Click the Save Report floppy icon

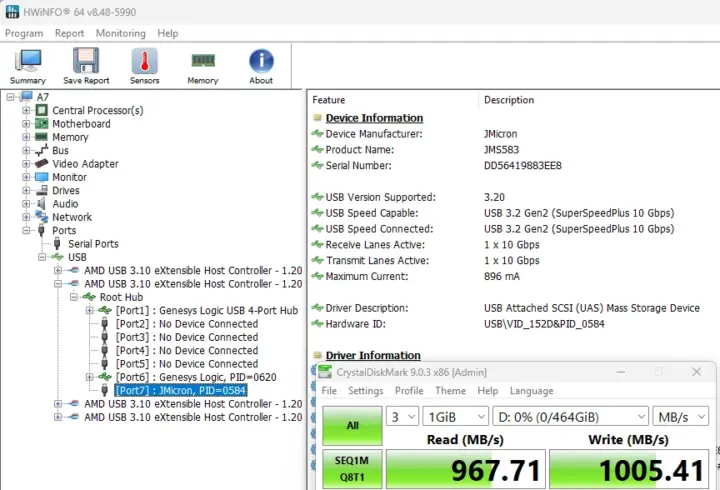click(x=86, y=60)
